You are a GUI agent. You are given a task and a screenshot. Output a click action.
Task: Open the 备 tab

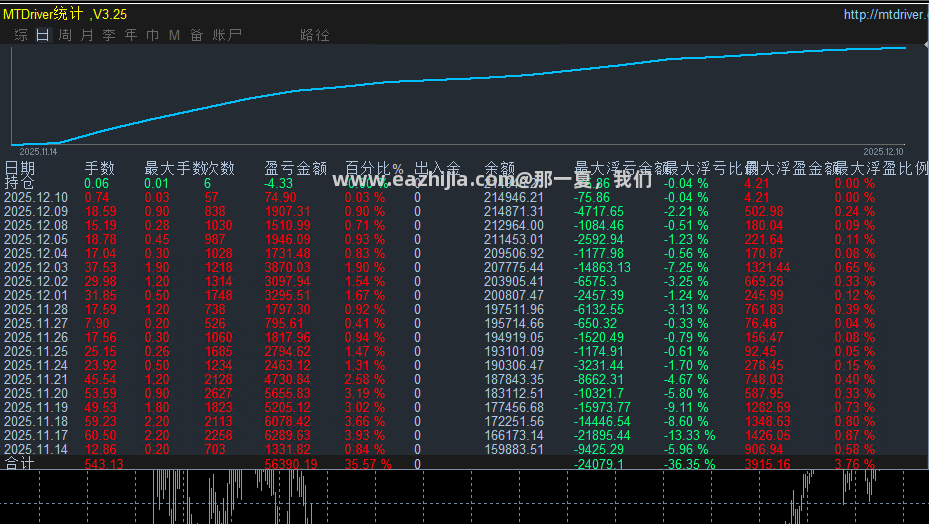click(197, 35)
